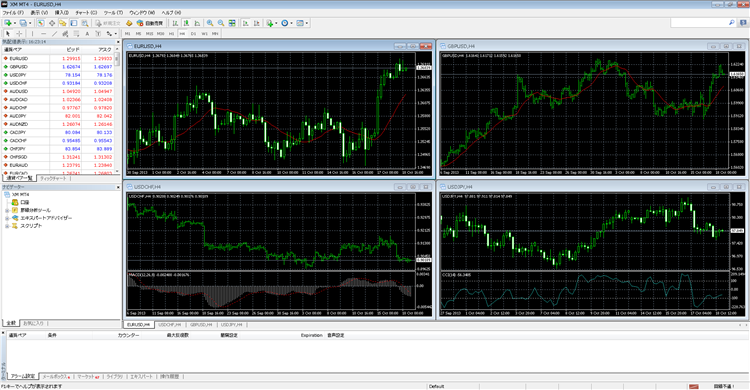Switch timeframe to D1
The height and width of the screenshot is (390, 750).
[193, 33]
